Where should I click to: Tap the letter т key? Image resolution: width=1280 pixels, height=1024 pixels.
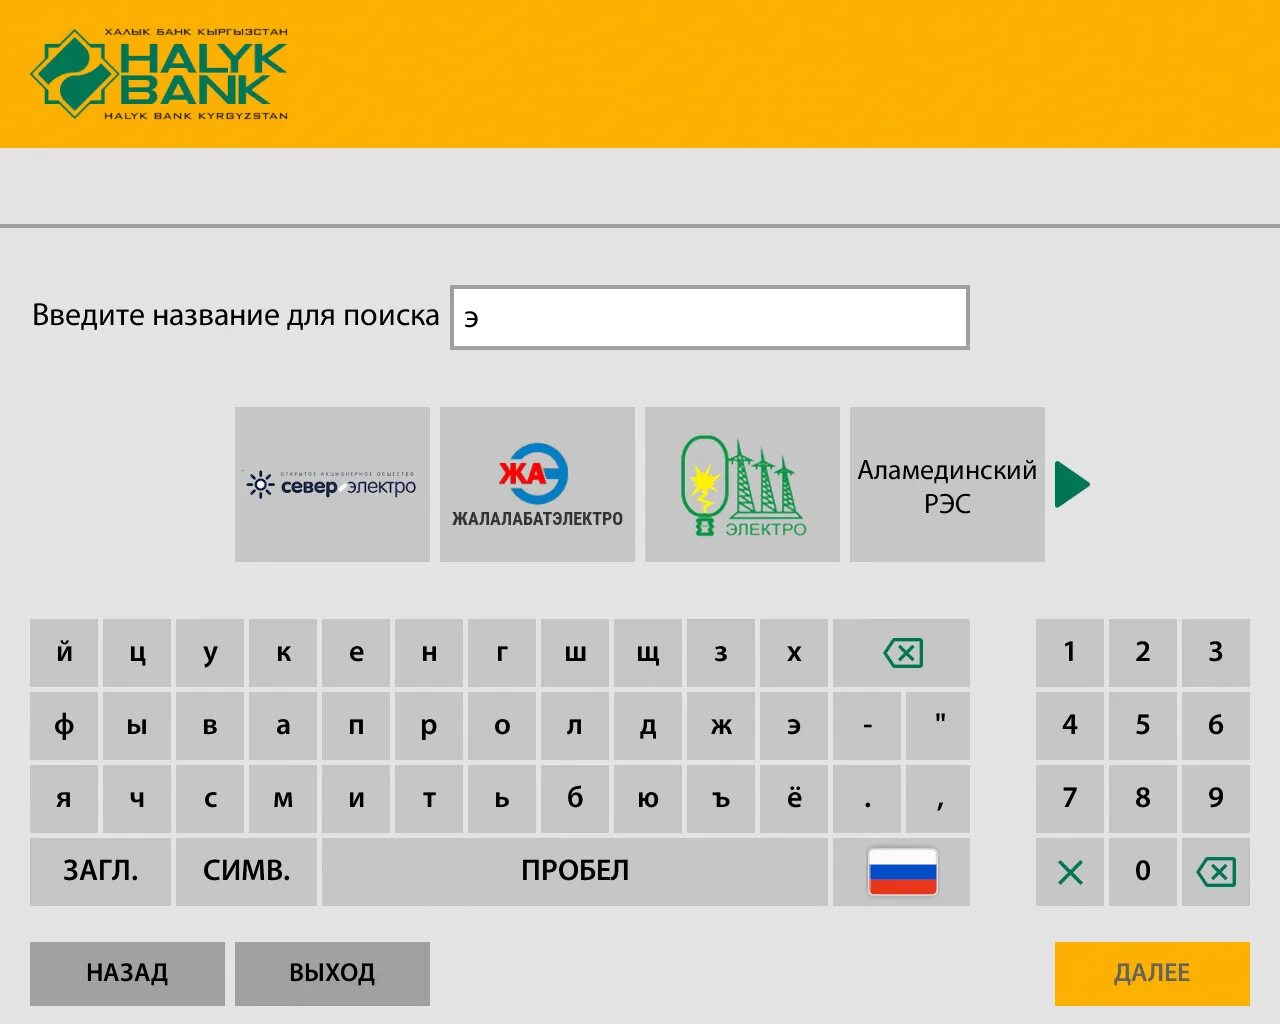point(429,799)
